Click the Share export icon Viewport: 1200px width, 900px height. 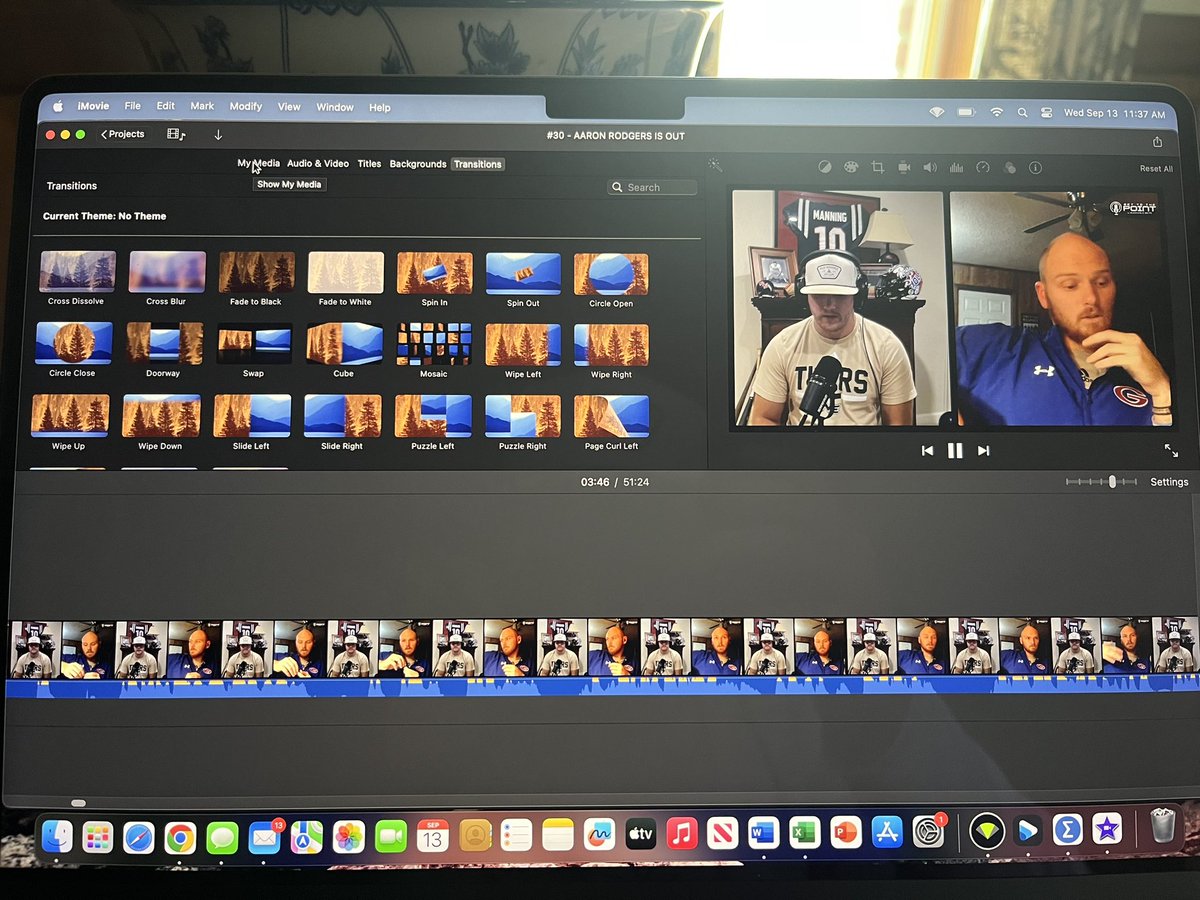[1158, 141]
